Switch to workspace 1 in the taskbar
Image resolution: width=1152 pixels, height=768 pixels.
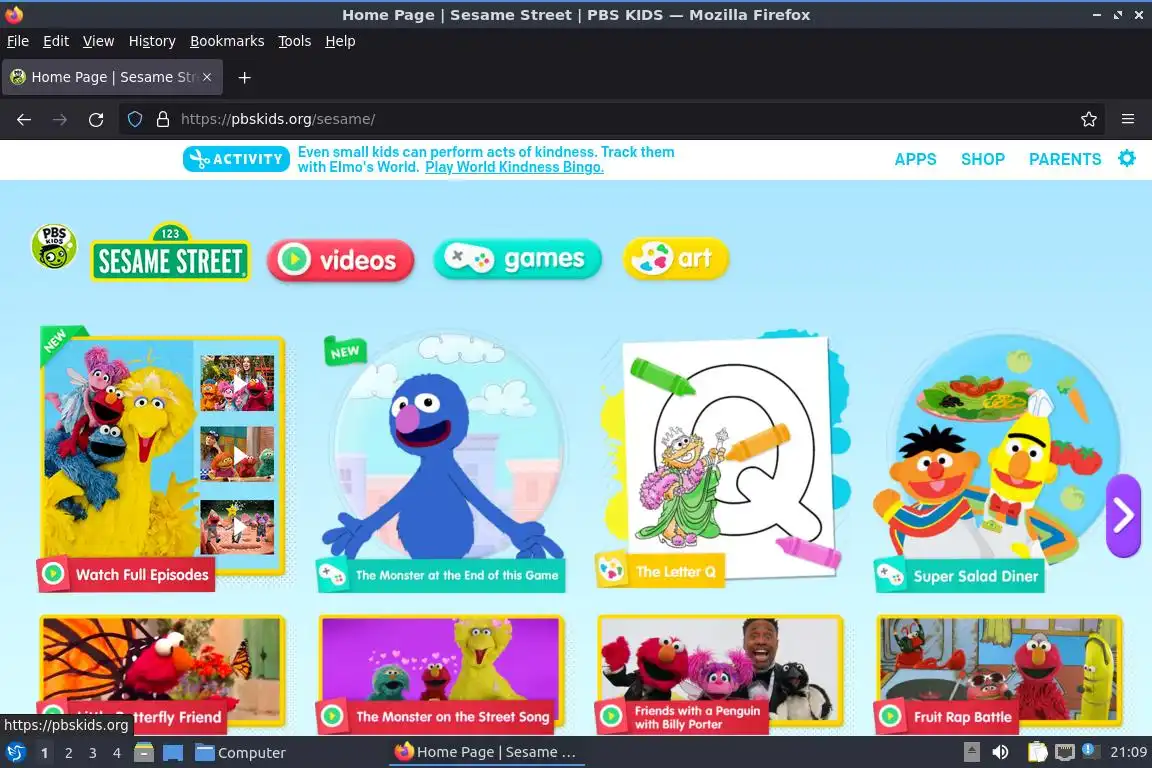(x=44, y=753)
